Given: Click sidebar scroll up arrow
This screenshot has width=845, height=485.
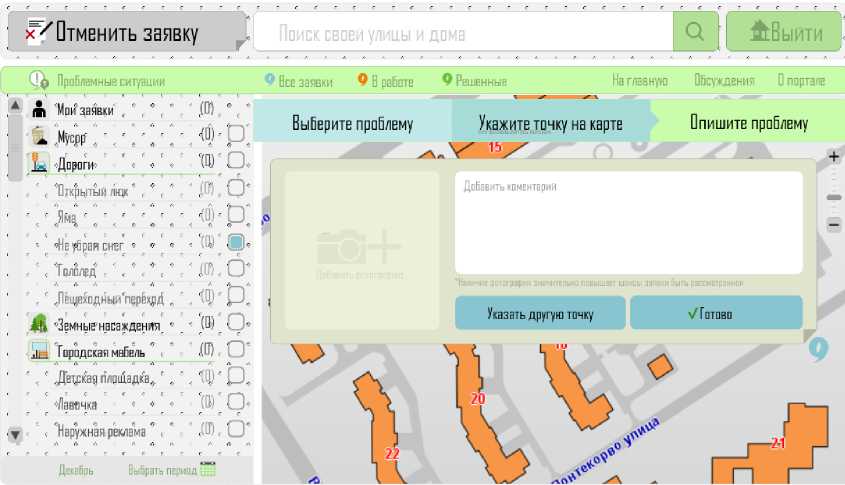Looking at the screenshot, I should (x=15, y=106).
